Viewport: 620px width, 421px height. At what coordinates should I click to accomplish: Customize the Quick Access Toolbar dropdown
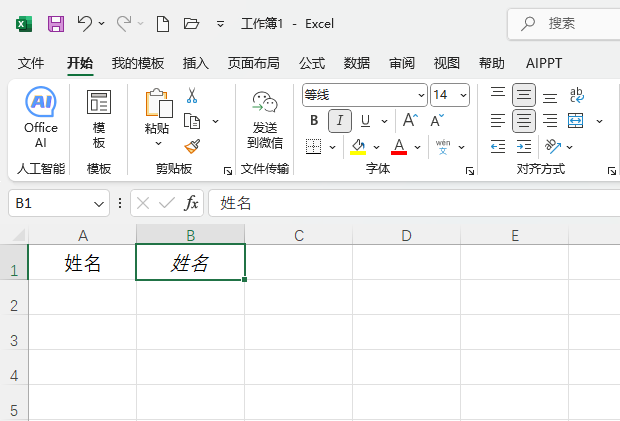coord(220,24)
